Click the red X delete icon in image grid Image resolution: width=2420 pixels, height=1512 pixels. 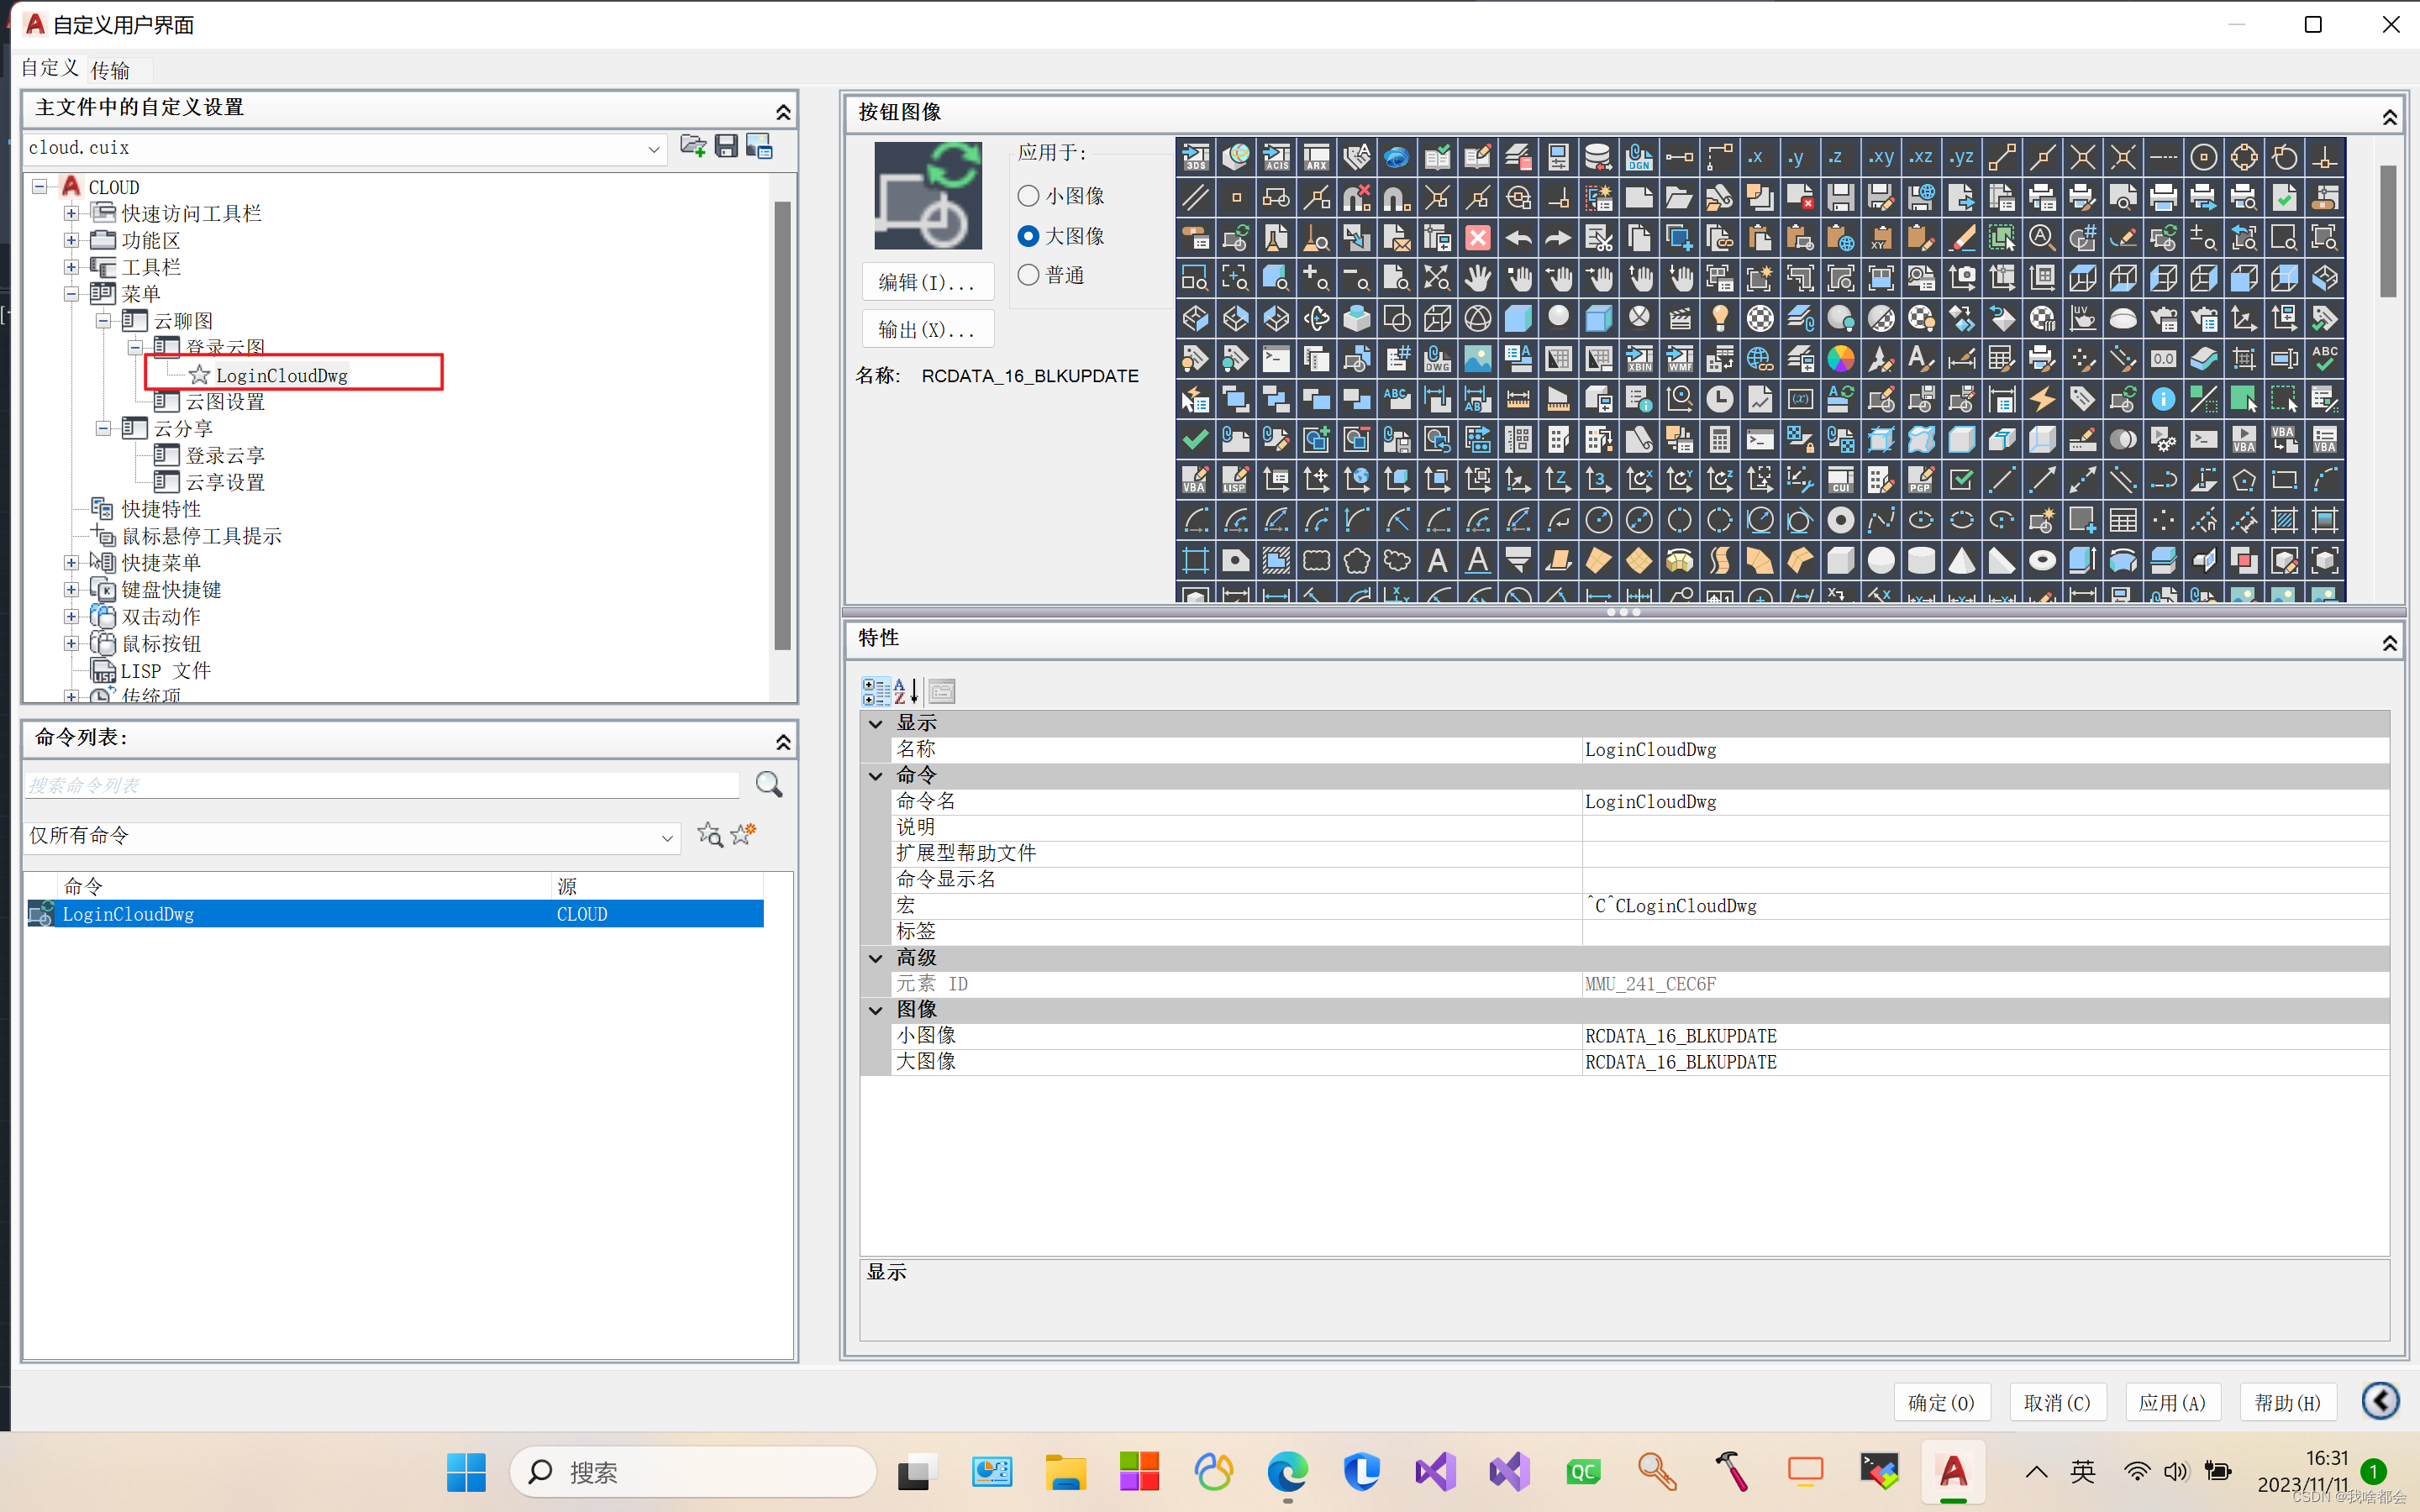click(x=1477, y=238)
